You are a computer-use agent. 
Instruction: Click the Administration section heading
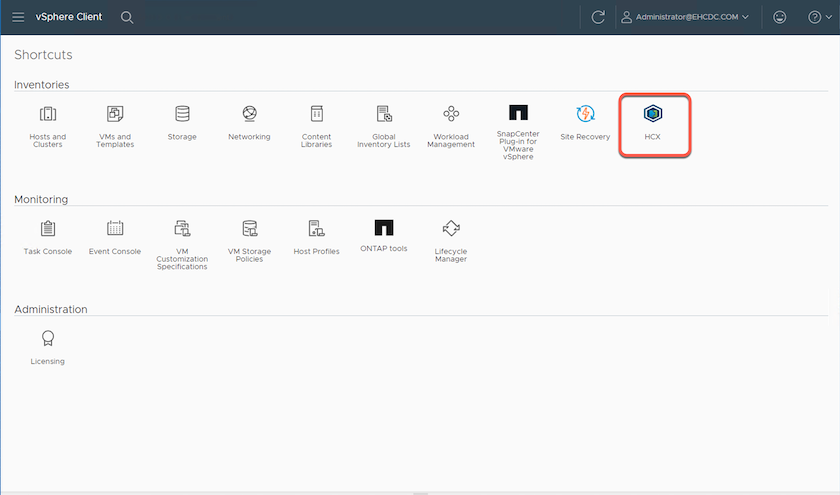point(51,309)
